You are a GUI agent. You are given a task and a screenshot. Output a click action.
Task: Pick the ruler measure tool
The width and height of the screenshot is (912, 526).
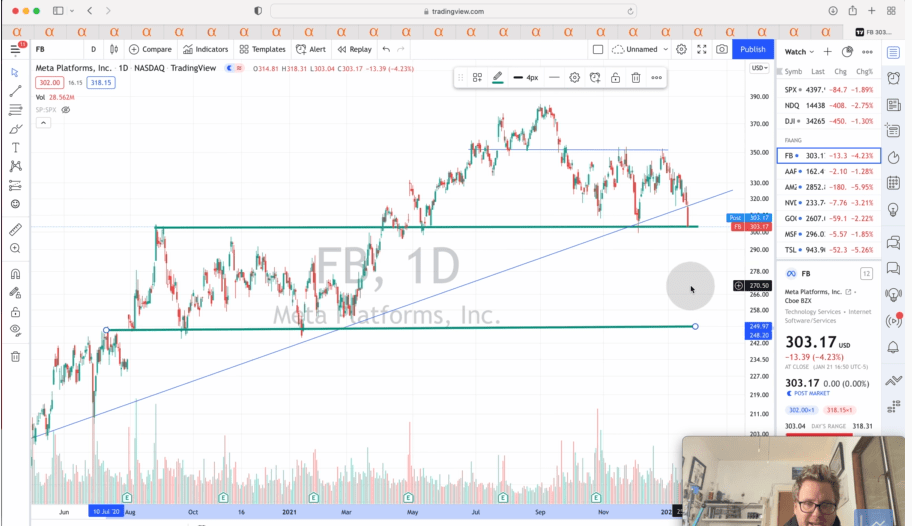coord(15,229)
